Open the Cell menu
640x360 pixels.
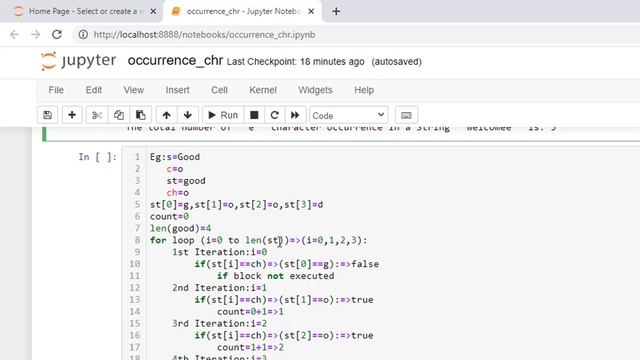click(219, 90)
